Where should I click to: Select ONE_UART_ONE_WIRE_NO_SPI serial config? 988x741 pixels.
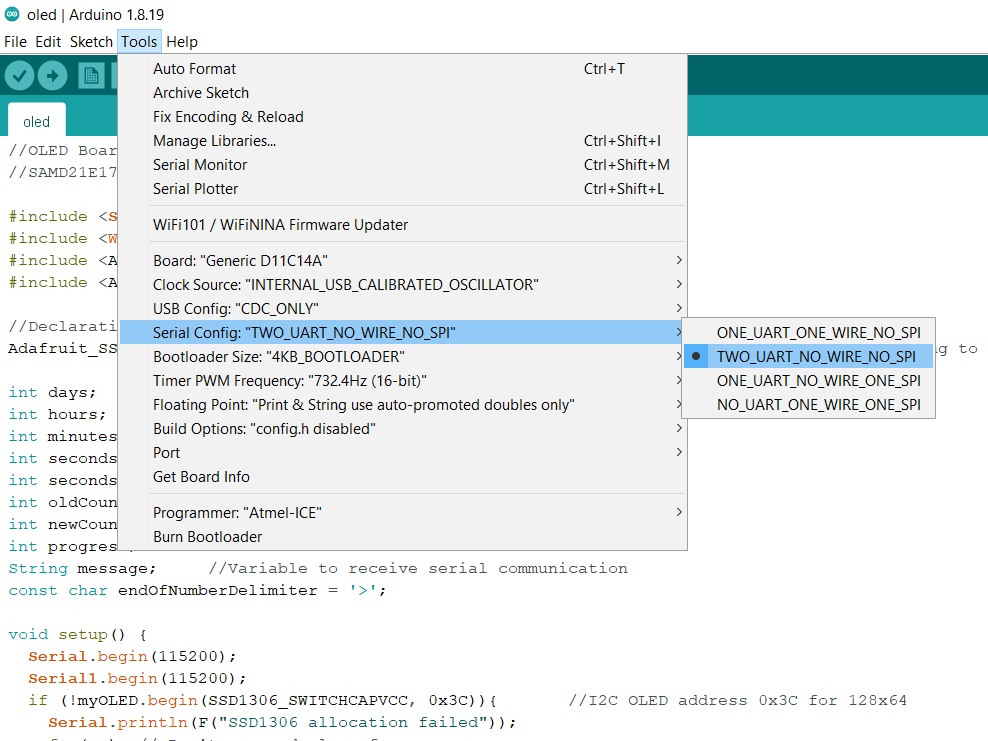[x=818, y=332]
